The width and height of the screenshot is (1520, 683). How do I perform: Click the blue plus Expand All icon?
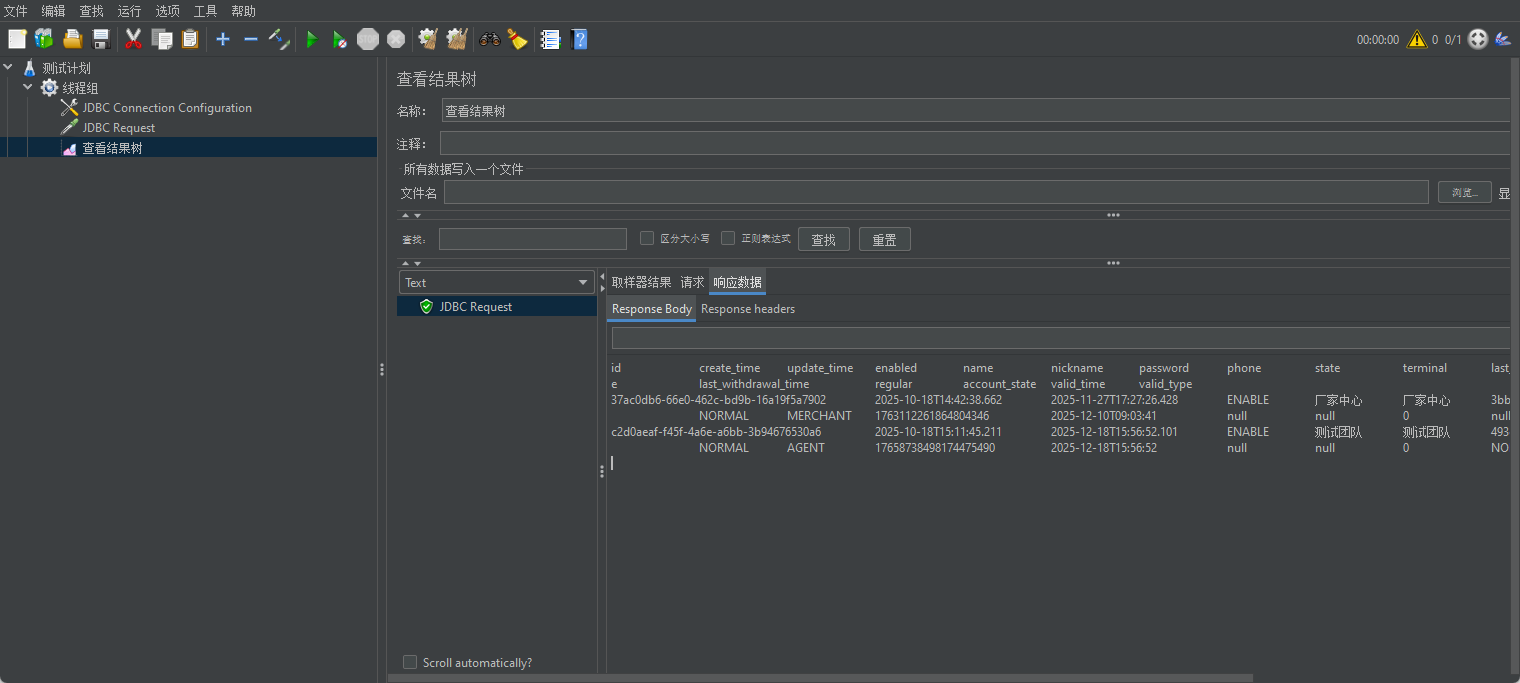pos(223,39)
